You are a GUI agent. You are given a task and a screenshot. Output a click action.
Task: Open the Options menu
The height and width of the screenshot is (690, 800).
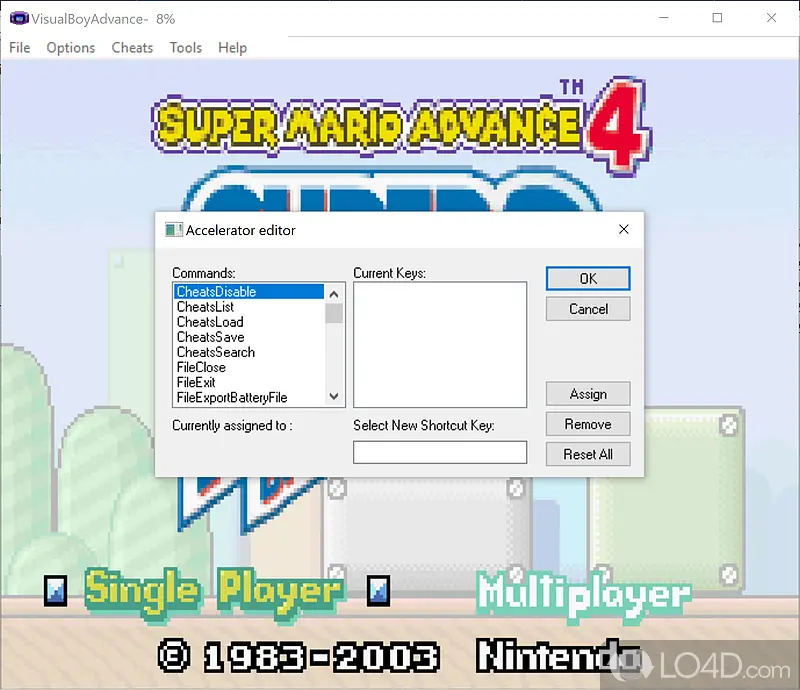pyautogui.click(x=71, y=47)
